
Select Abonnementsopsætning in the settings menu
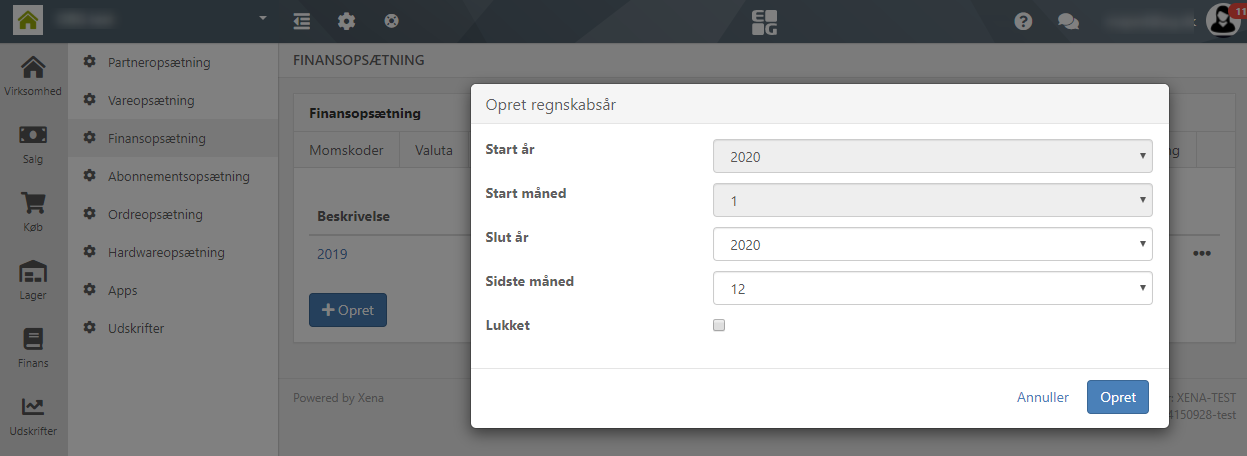point(178,177)
